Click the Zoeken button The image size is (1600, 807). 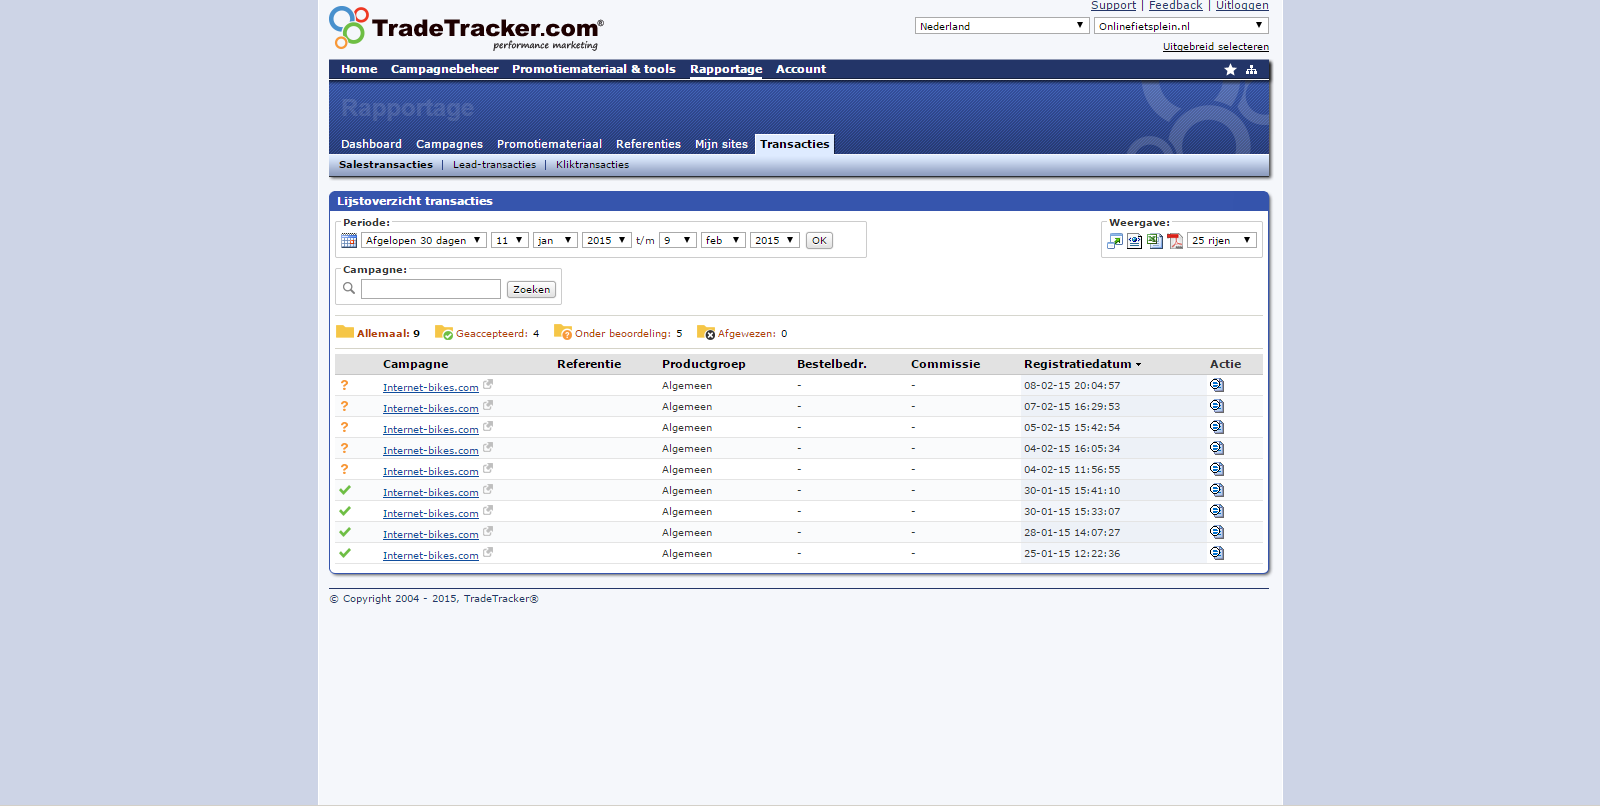(531, 290)
